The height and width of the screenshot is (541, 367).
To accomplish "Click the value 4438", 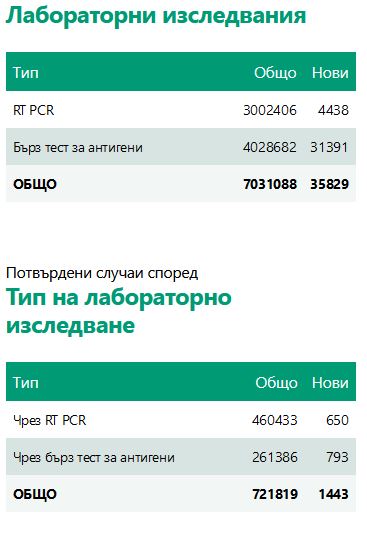I will [x=333, y=110].
